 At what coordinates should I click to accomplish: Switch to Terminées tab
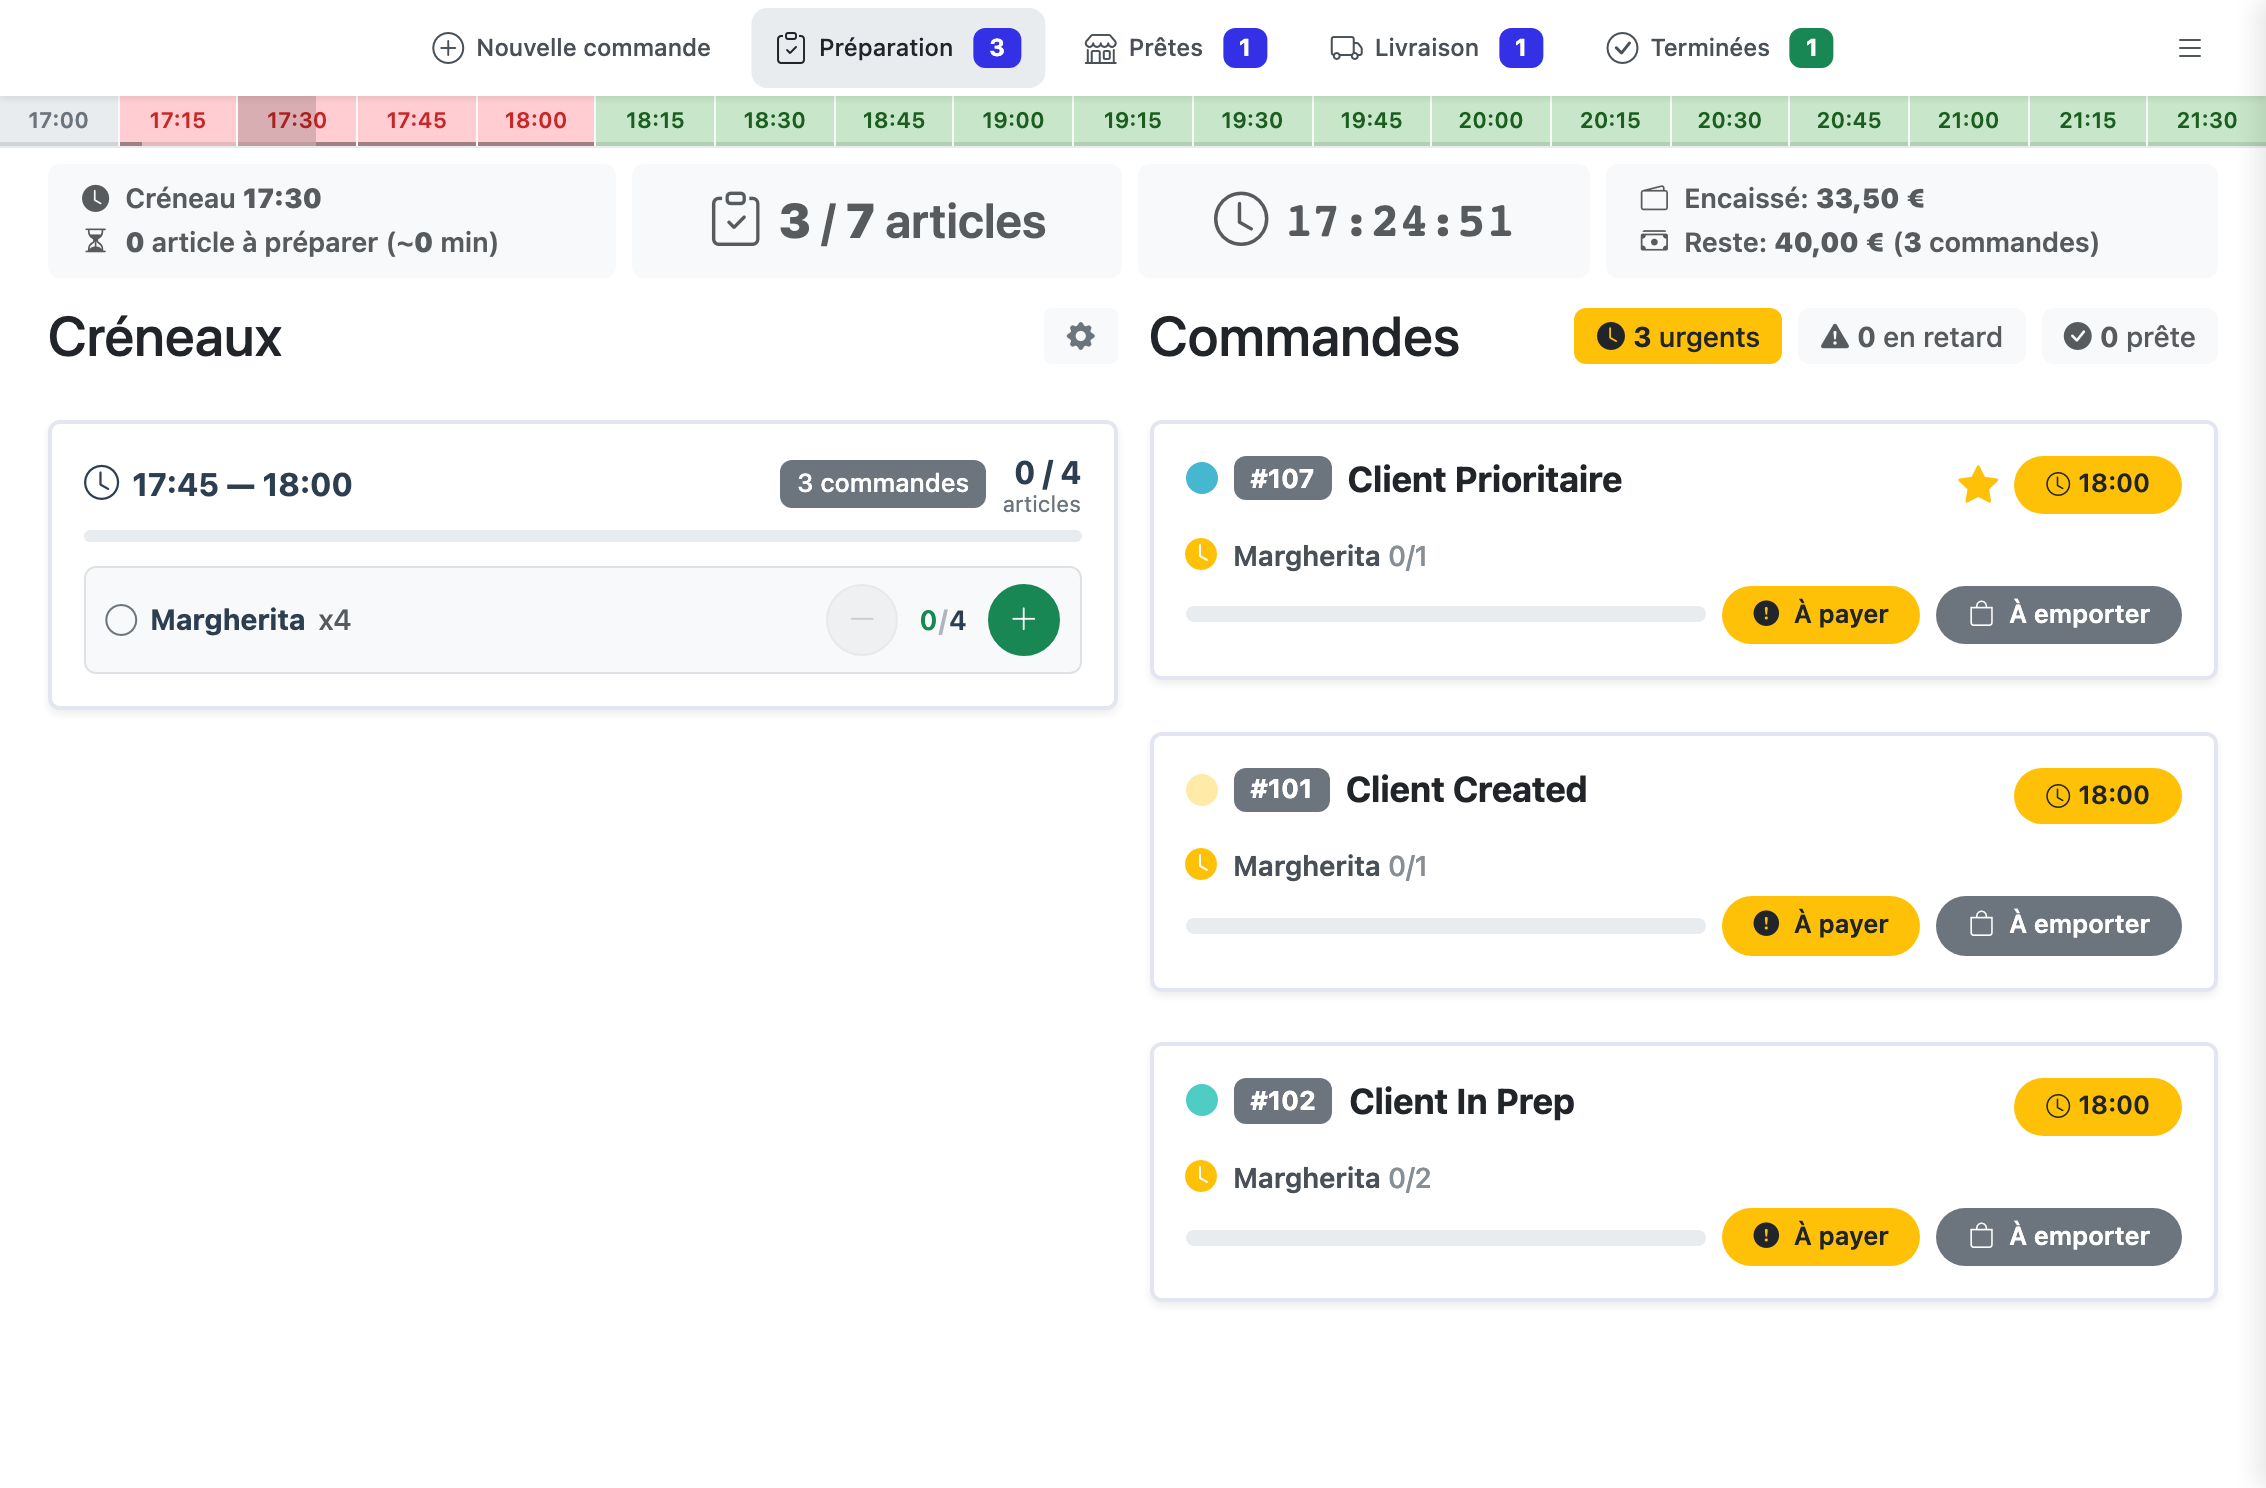(1719, 48)
